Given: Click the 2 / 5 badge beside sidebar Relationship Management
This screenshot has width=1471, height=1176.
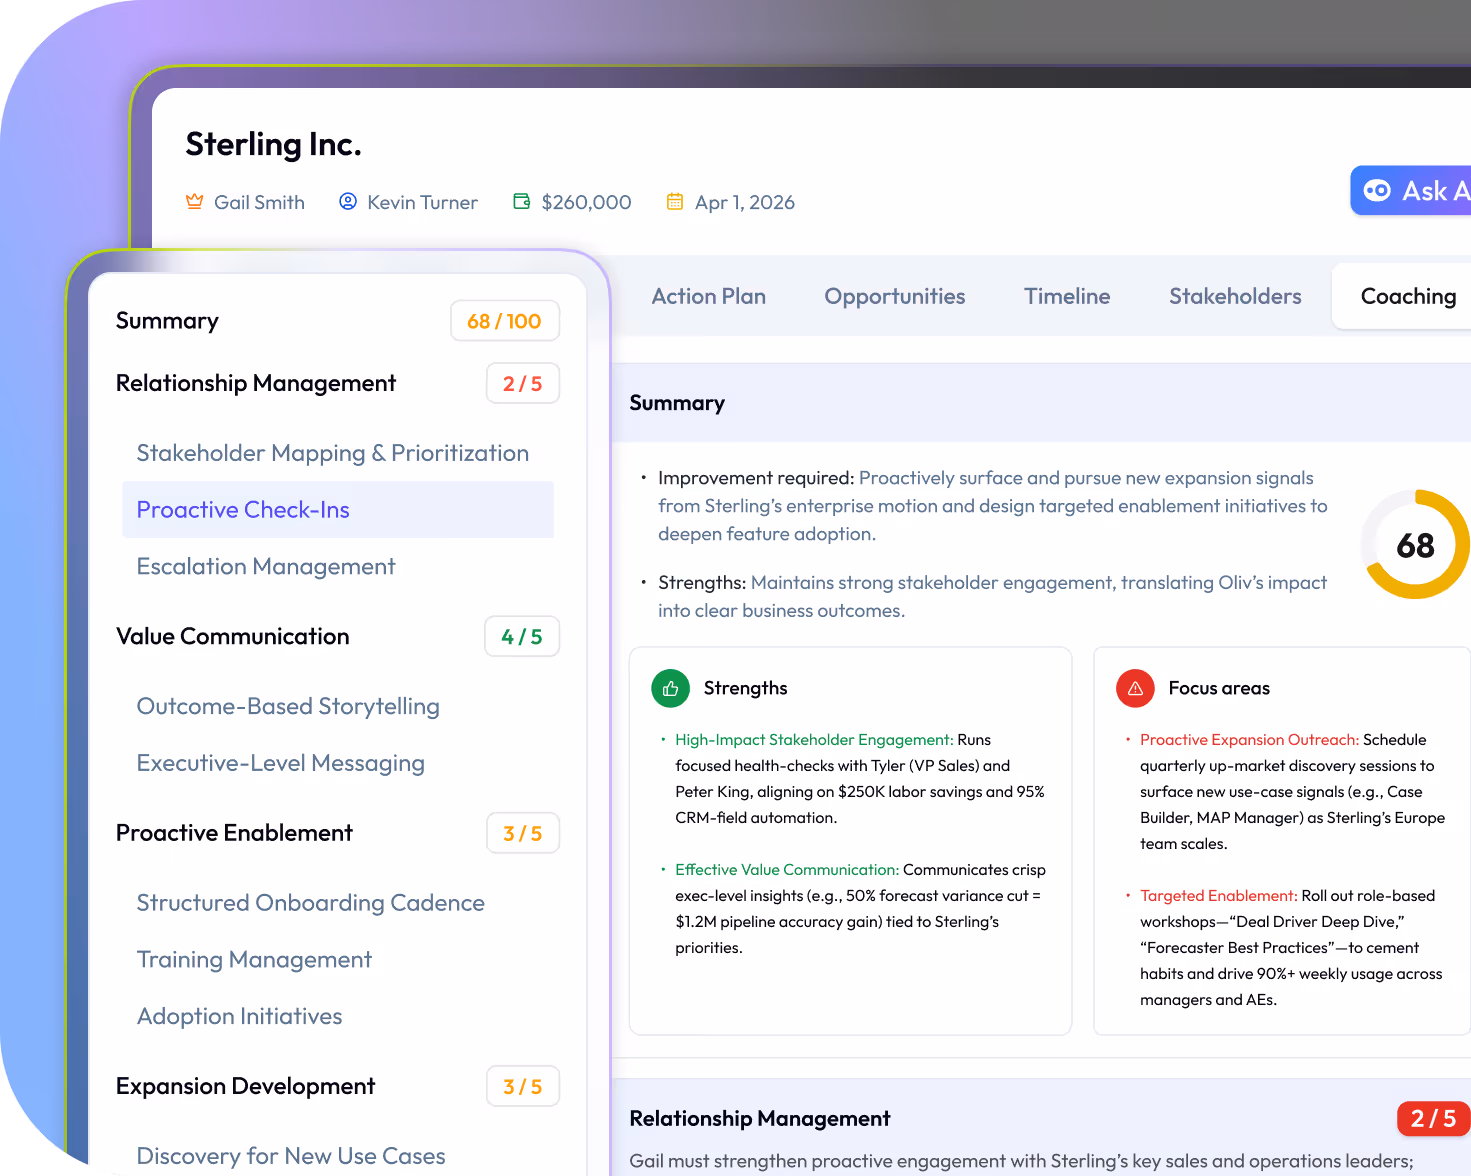Looking at the screenshot, I should coord(523,384).
